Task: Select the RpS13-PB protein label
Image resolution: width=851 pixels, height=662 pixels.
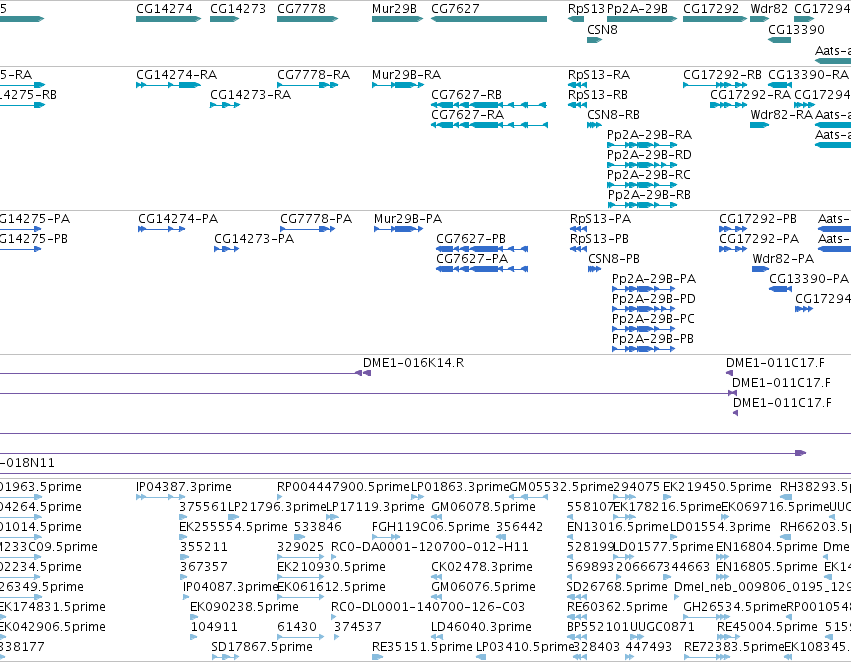Action: (599, 239)
